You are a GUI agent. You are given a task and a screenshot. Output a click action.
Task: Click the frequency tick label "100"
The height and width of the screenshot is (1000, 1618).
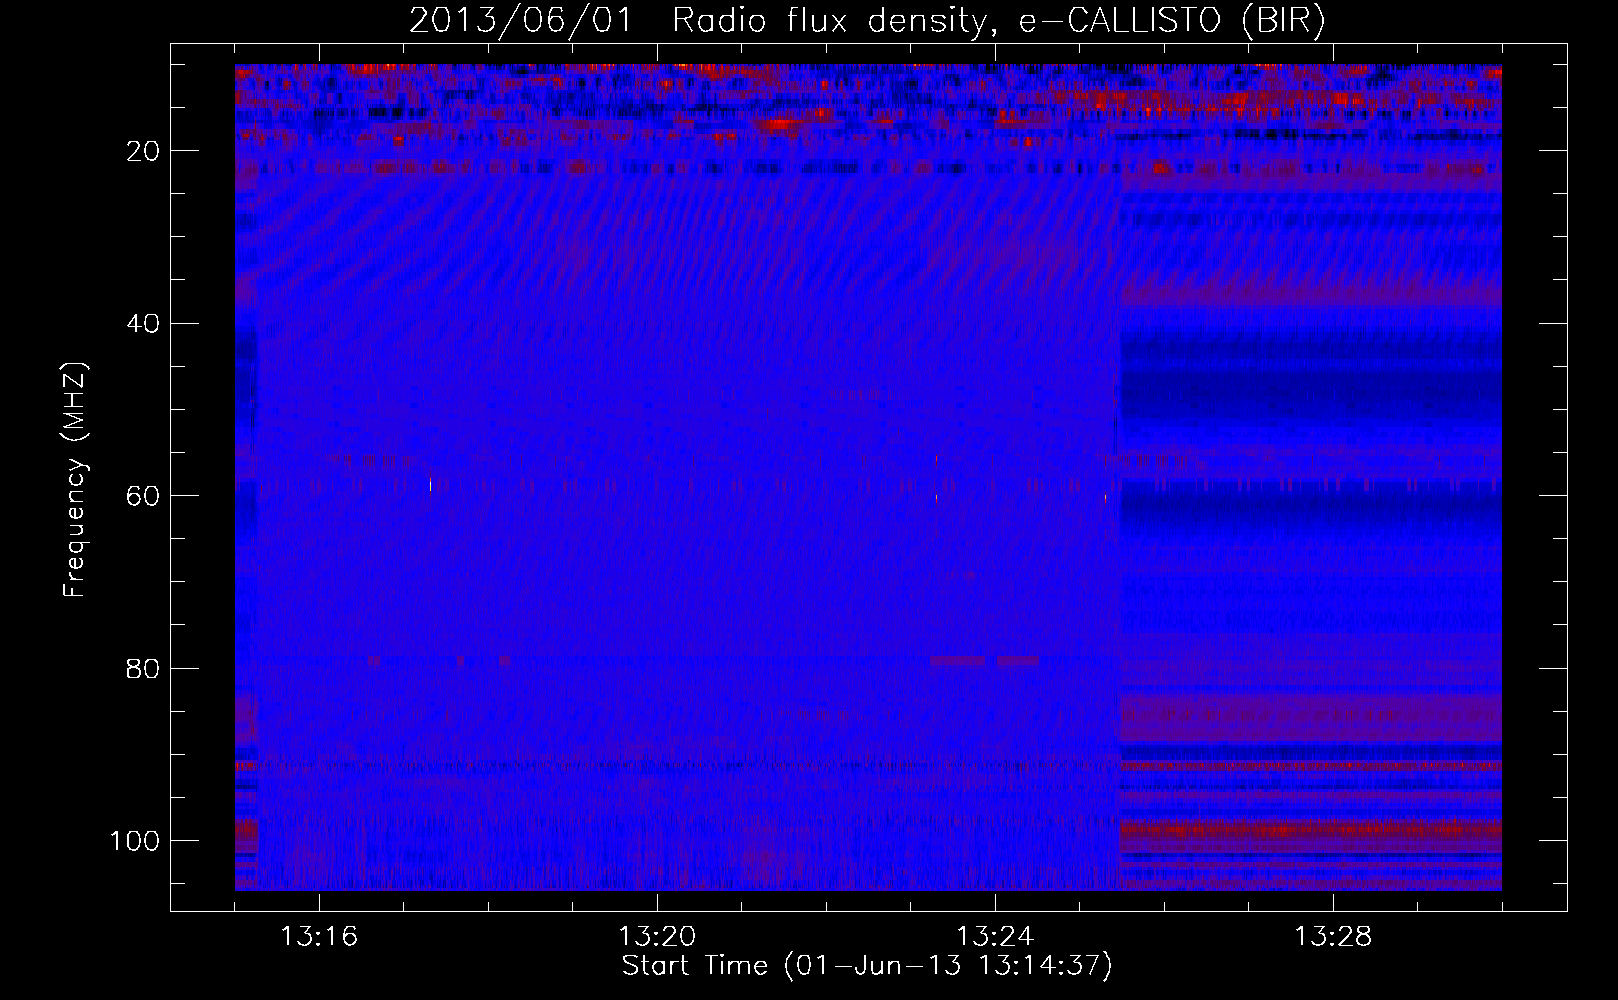136,841
